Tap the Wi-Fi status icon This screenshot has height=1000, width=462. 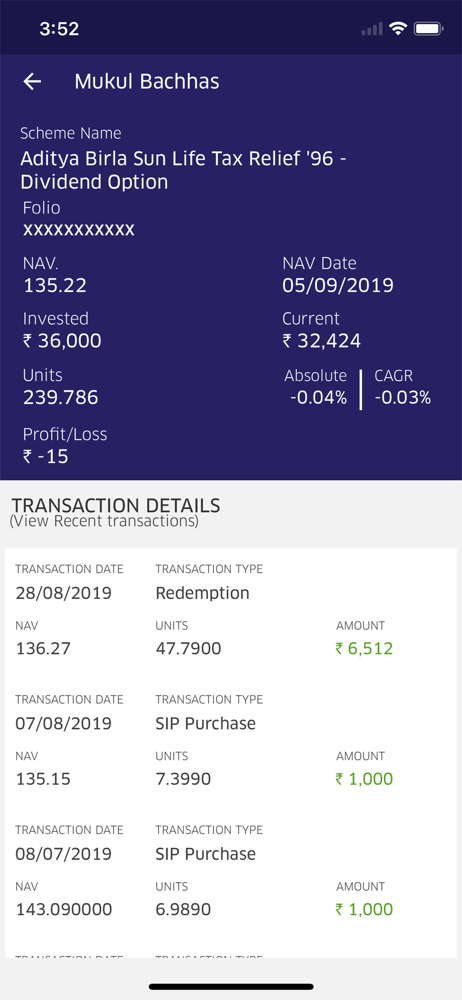tap(399, 29)
